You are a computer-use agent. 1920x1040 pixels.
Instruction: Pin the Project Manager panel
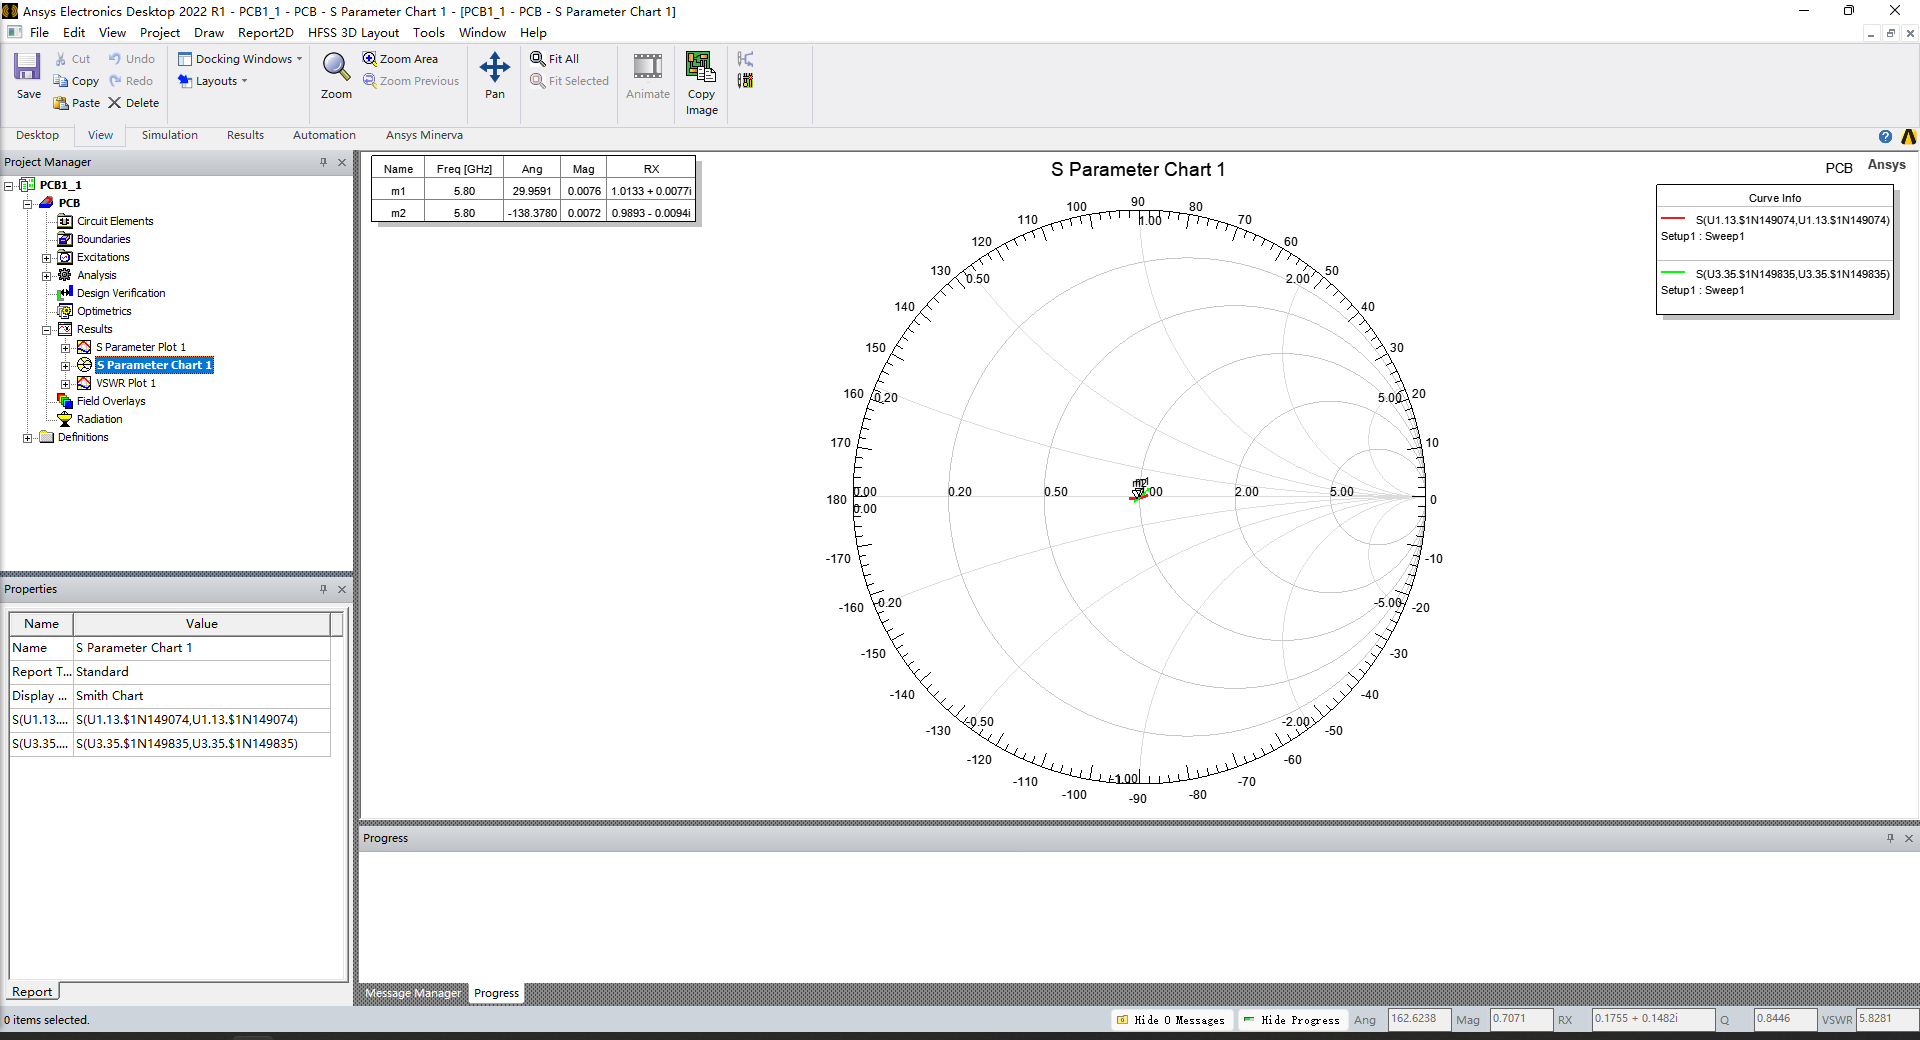323,162
